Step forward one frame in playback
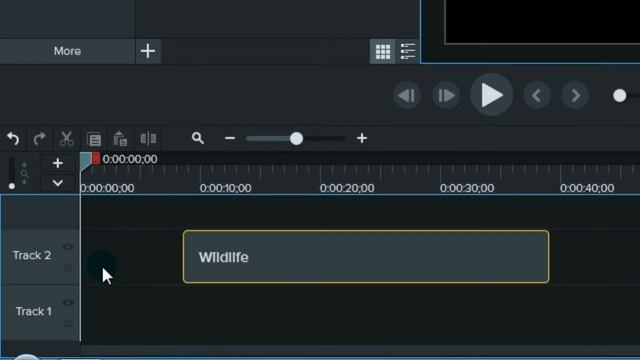 coord(446,96)
